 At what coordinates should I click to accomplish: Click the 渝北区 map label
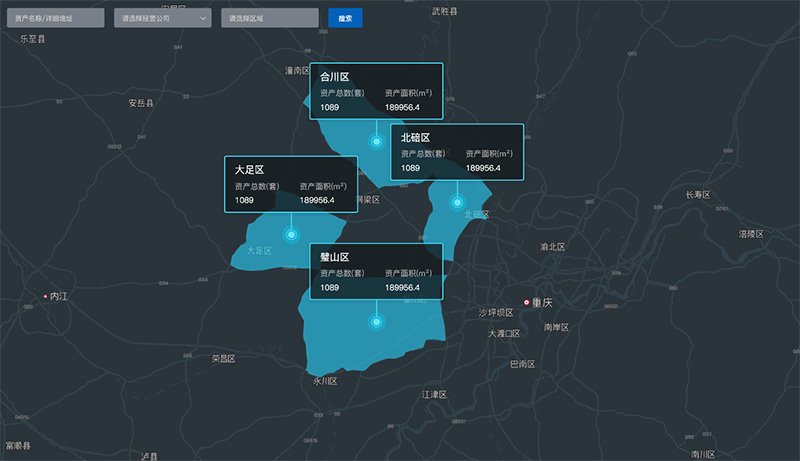point(553,247)
